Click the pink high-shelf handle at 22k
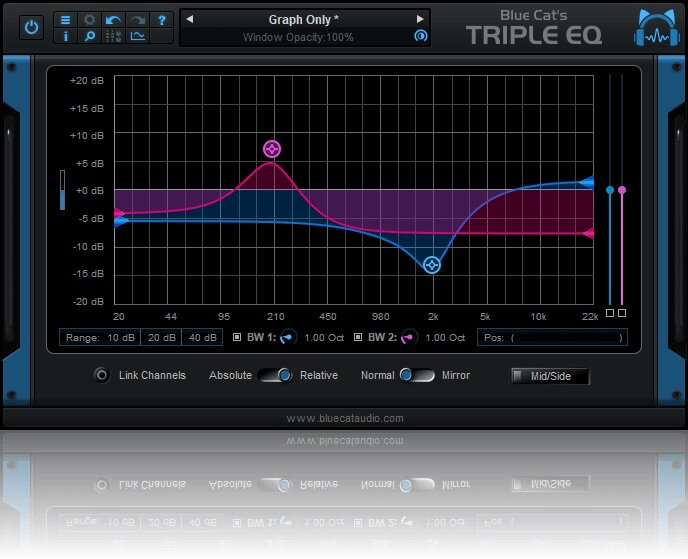 click(x=588, y=233)
